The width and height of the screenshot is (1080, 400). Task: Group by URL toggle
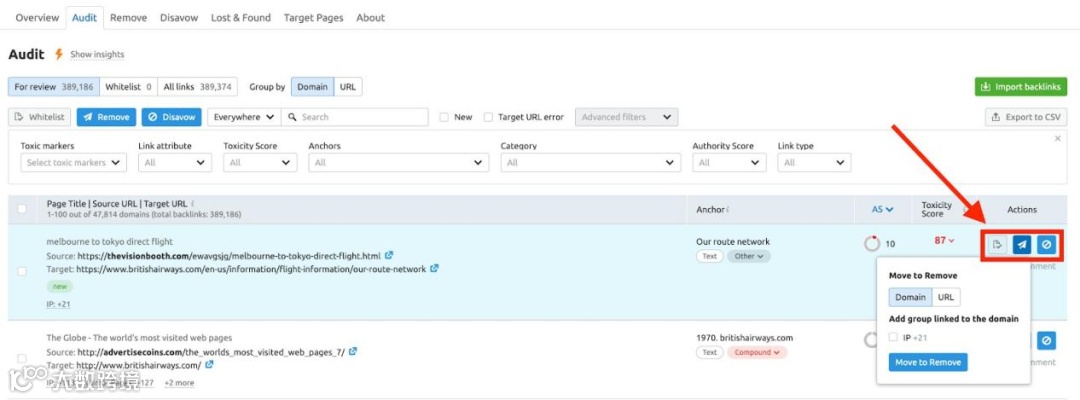pos(348,87)
